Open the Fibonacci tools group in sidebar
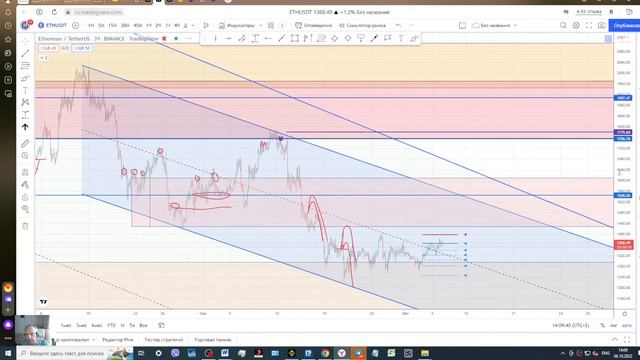The height and width of the screenshot is (360, 640). (x=25, y=66)
